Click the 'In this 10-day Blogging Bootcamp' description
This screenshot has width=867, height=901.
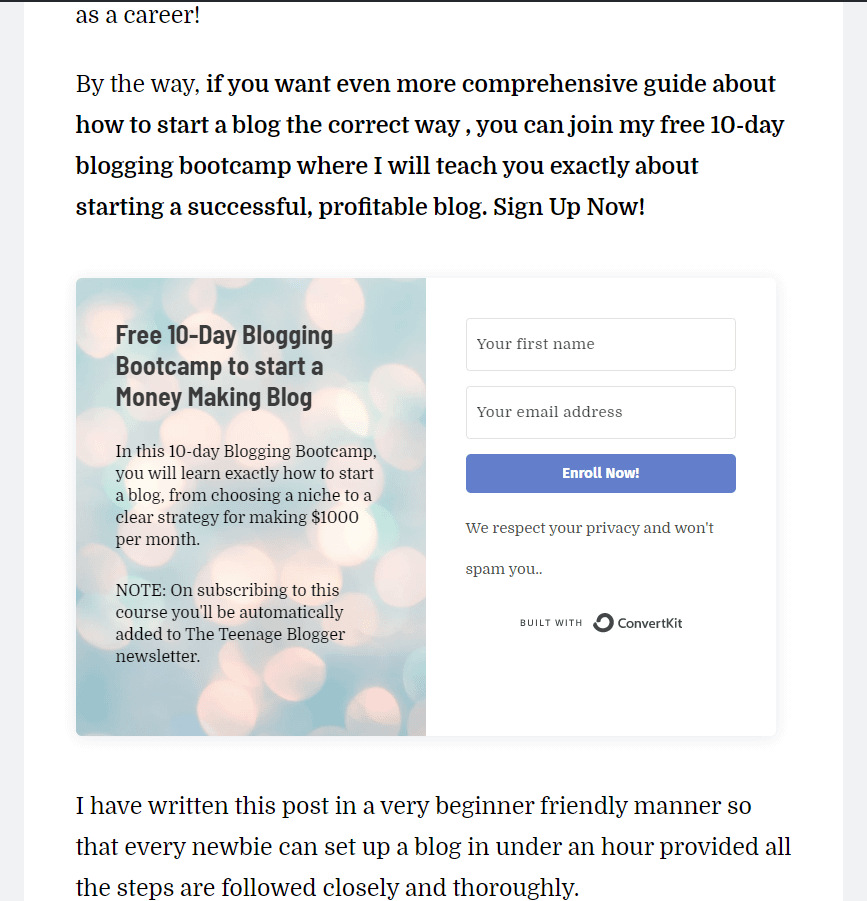click(x=246, y=495)
